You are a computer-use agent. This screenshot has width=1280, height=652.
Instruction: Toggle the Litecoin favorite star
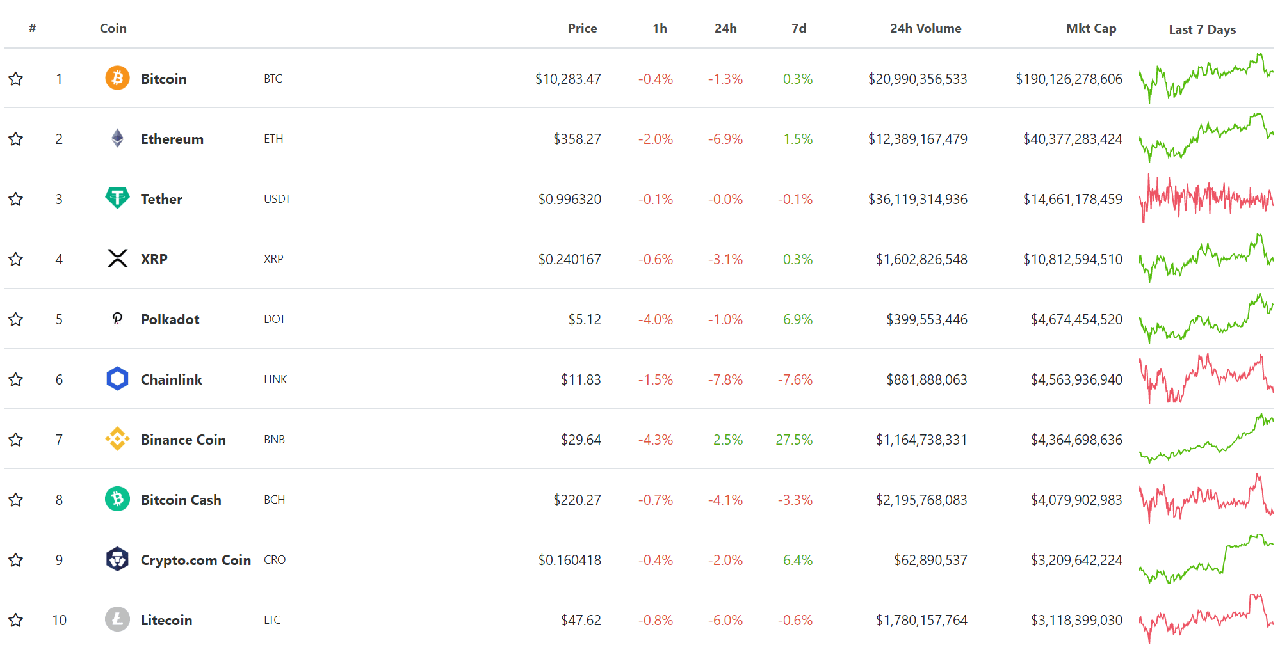click(x=15, y=619)
